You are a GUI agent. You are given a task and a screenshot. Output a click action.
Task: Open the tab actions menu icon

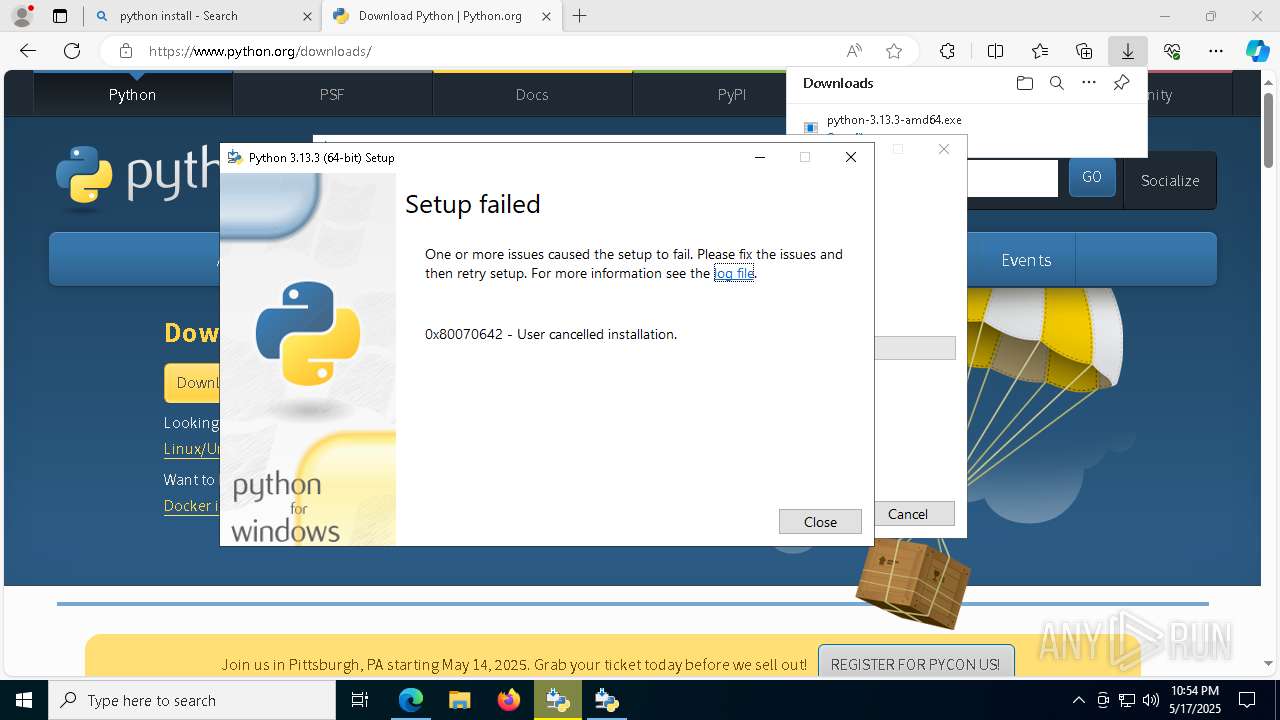click(x=60, y=16)
